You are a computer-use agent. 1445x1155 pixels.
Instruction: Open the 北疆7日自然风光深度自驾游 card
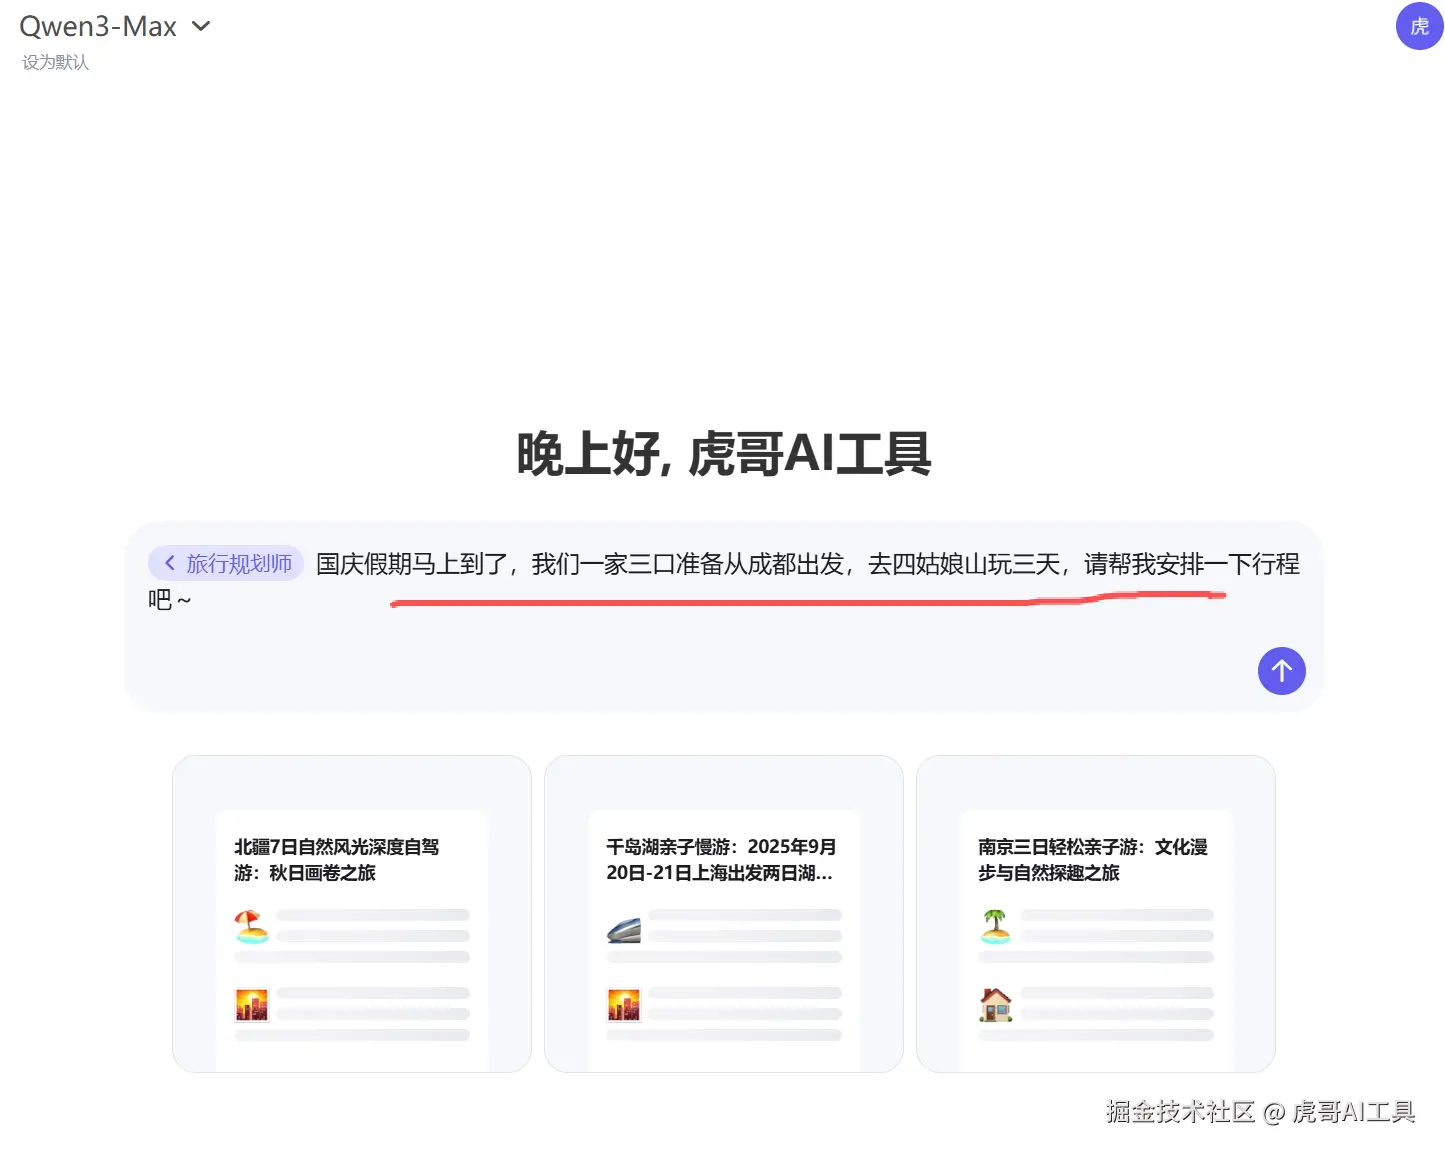point(352,914)
